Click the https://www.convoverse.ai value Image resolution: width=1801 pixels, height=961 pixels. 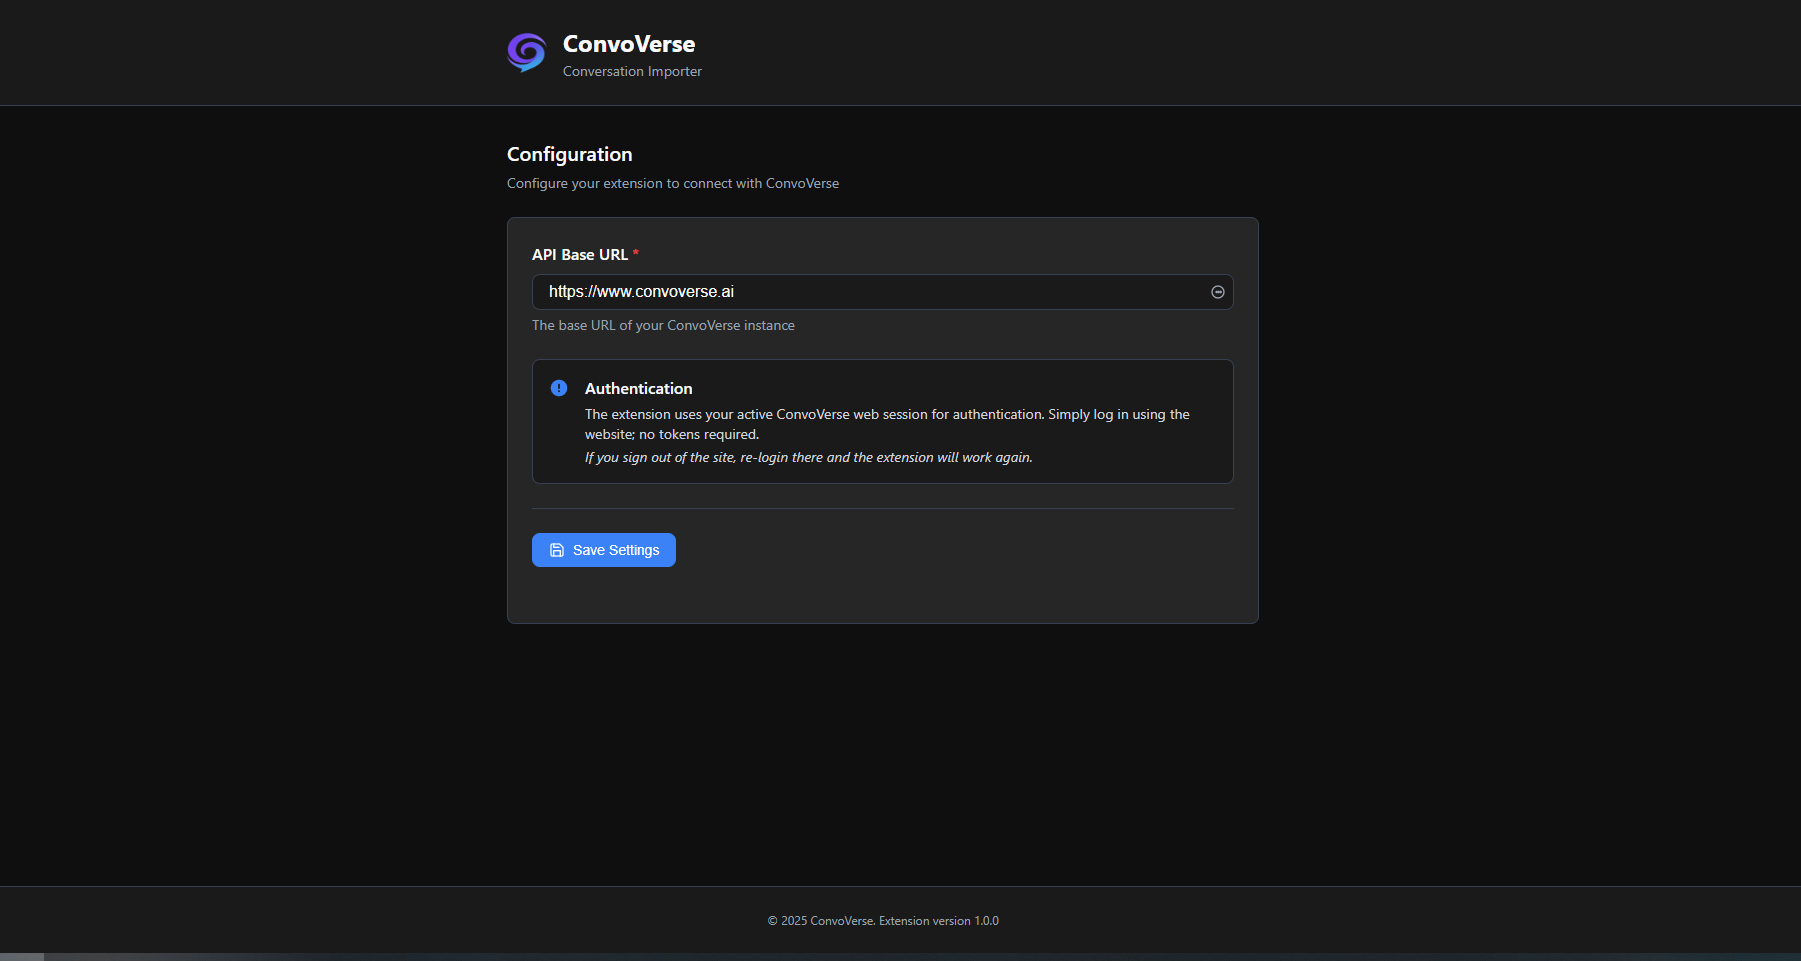641,292
